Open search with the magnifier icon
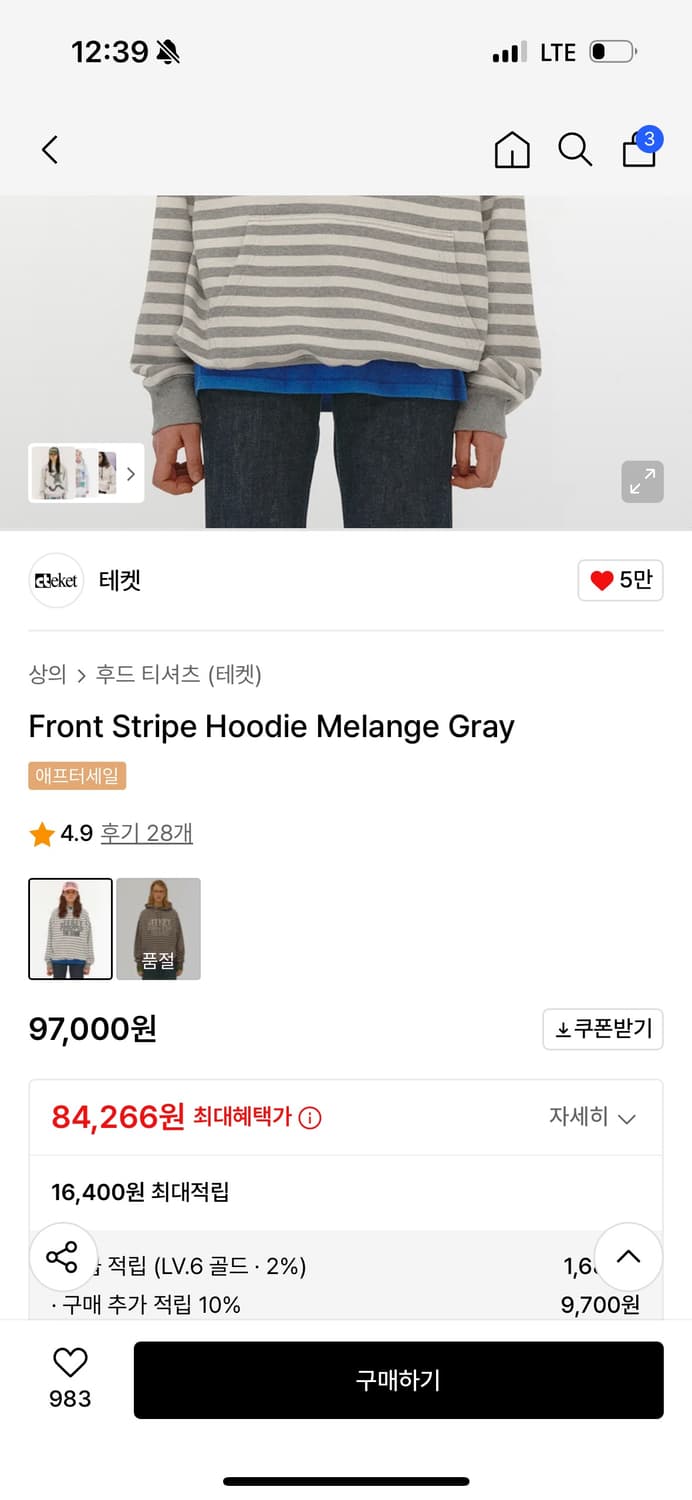The height and width of the screenshot is (1500, 692). click(x=575, y=150)
